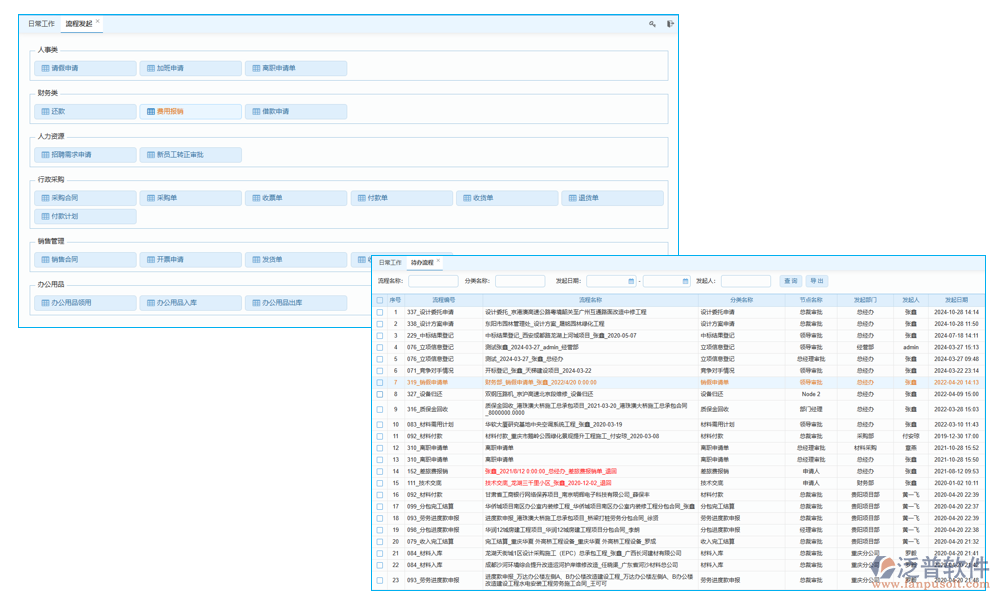Focus the 流程名称 filter input
Image resolution: width=1000 pixels, height=600 pixels.
tap(433, 281)
